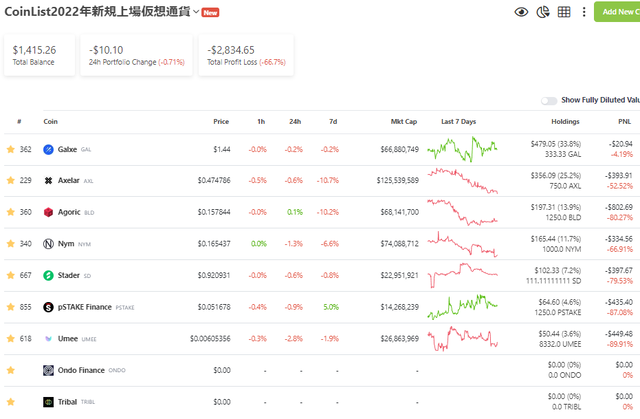Click Galxe holdings $479.05 (33.8%)

coord(556,144)
